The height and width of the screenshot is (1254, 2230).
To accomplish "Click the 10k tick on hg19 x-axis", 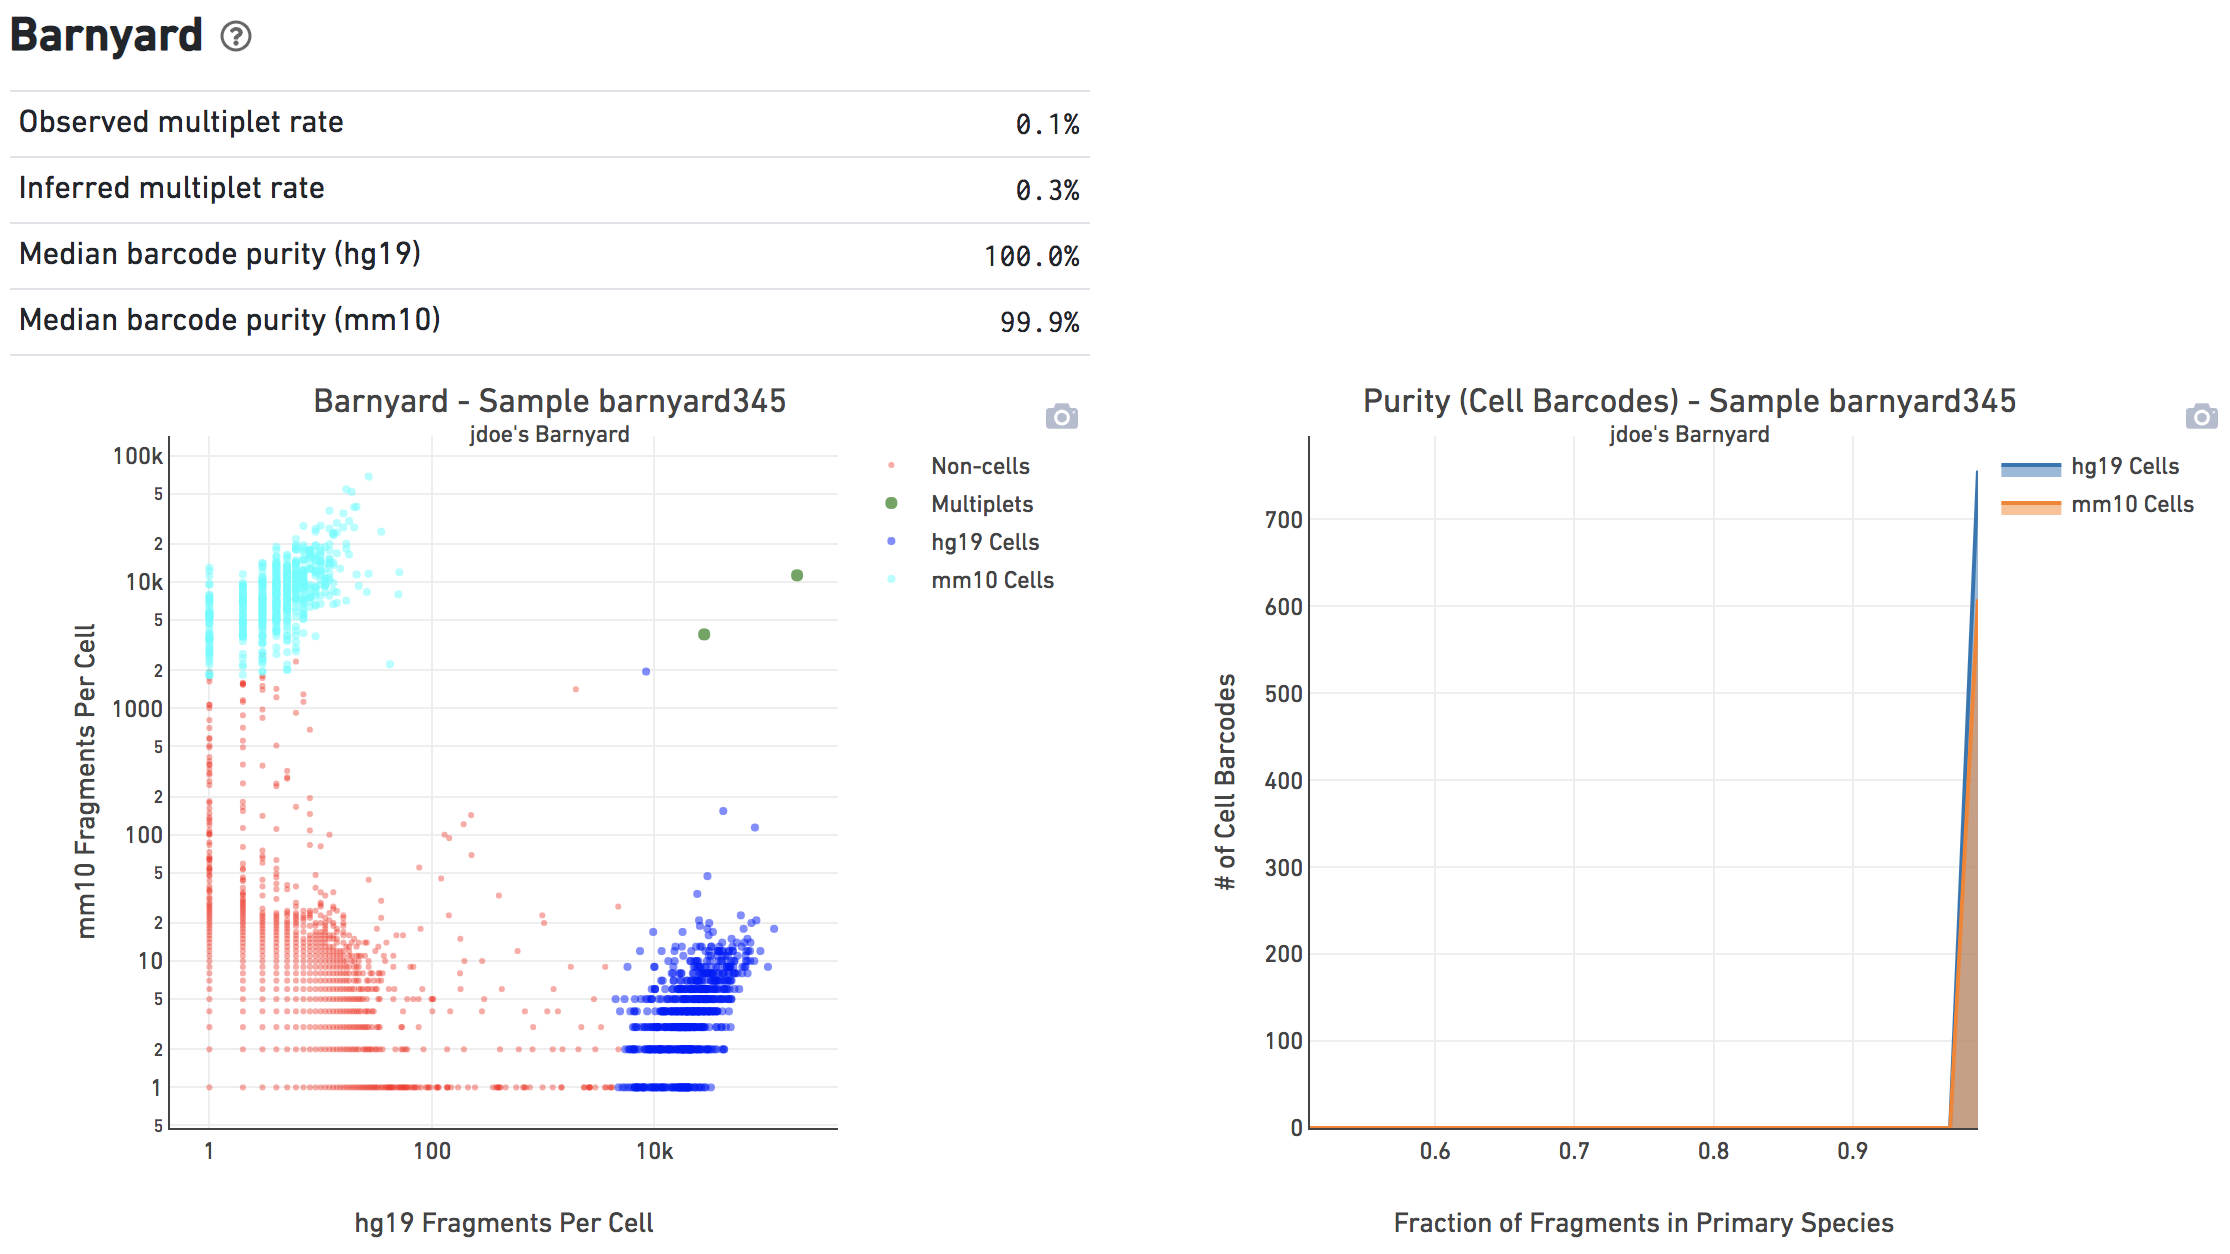I will 654,1151.
